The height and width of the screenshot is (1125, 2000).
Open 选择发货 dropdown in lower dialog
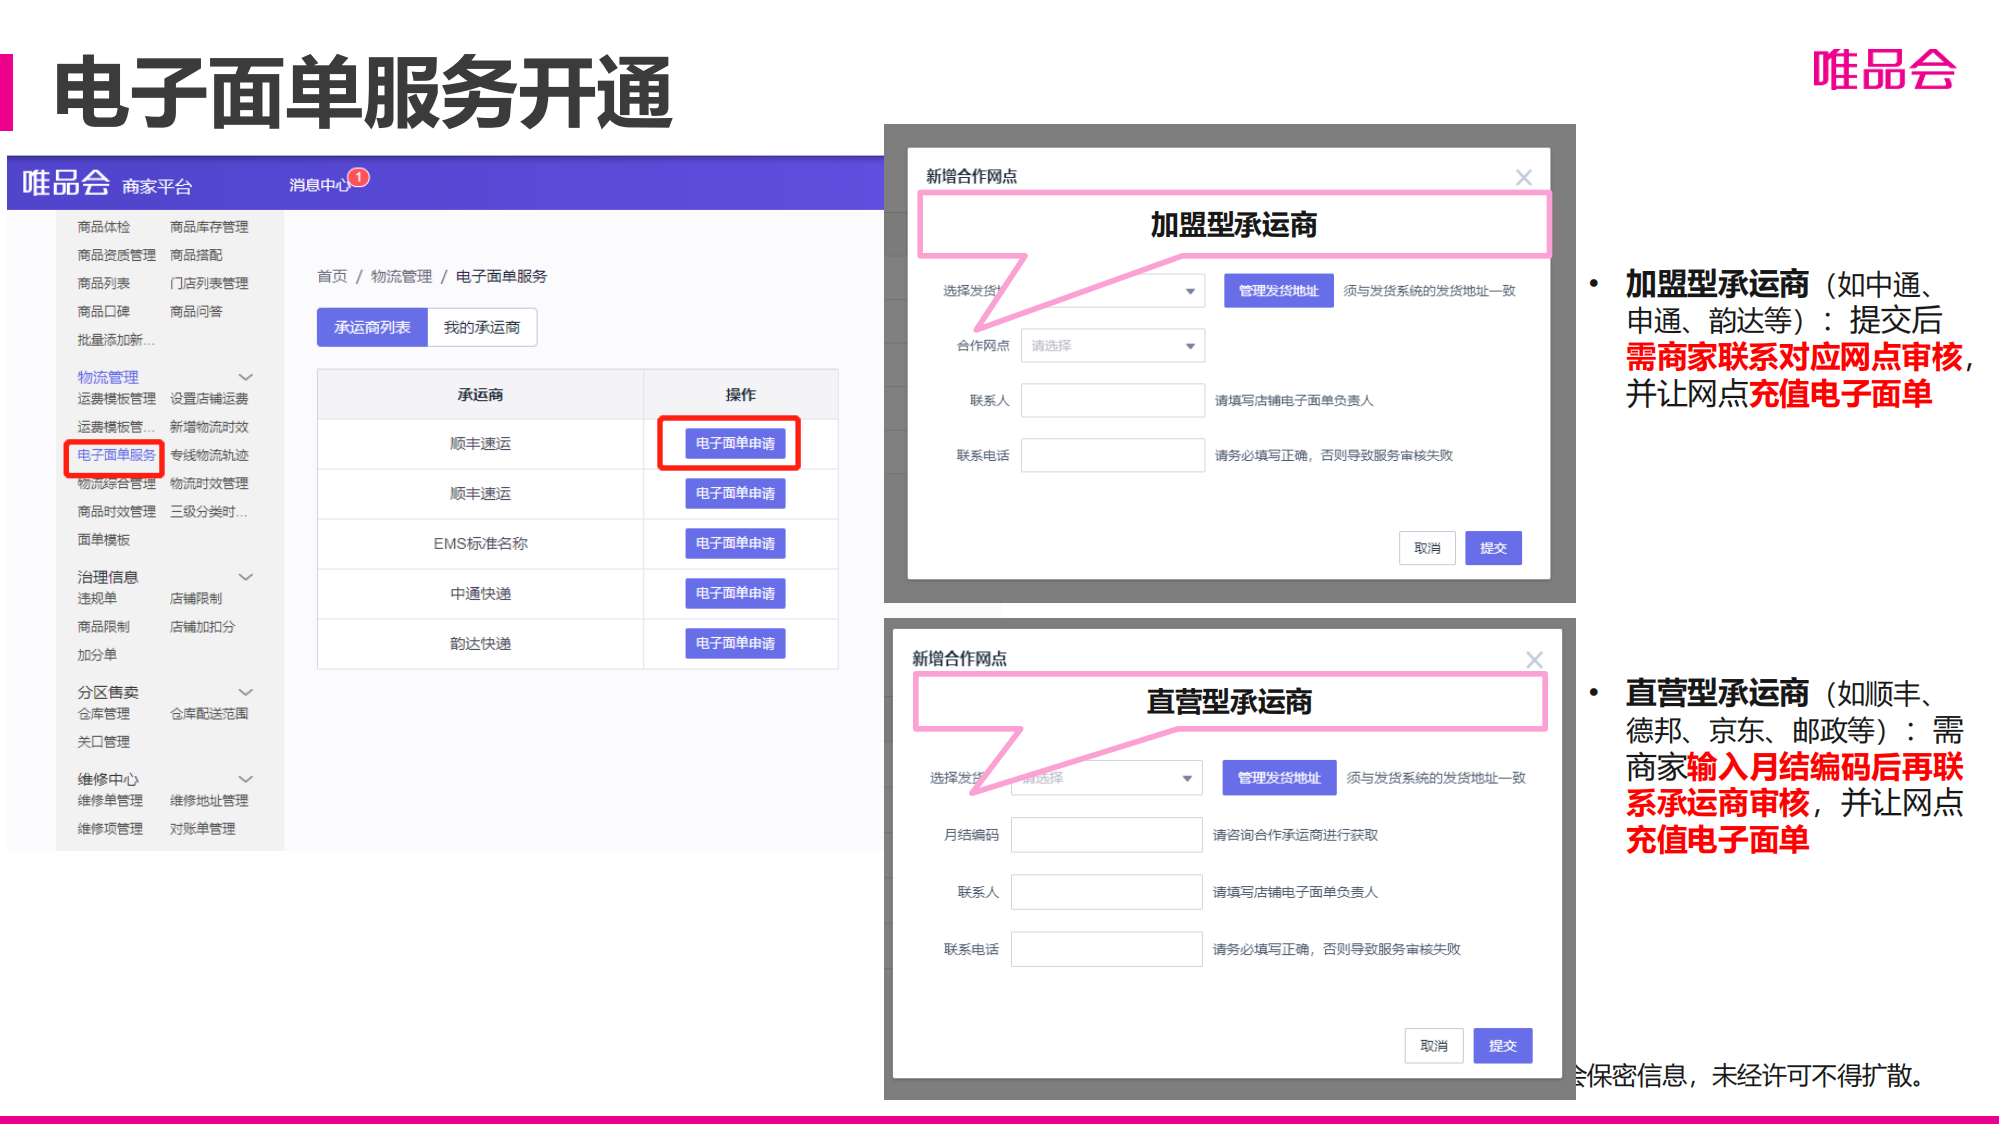1105,778
